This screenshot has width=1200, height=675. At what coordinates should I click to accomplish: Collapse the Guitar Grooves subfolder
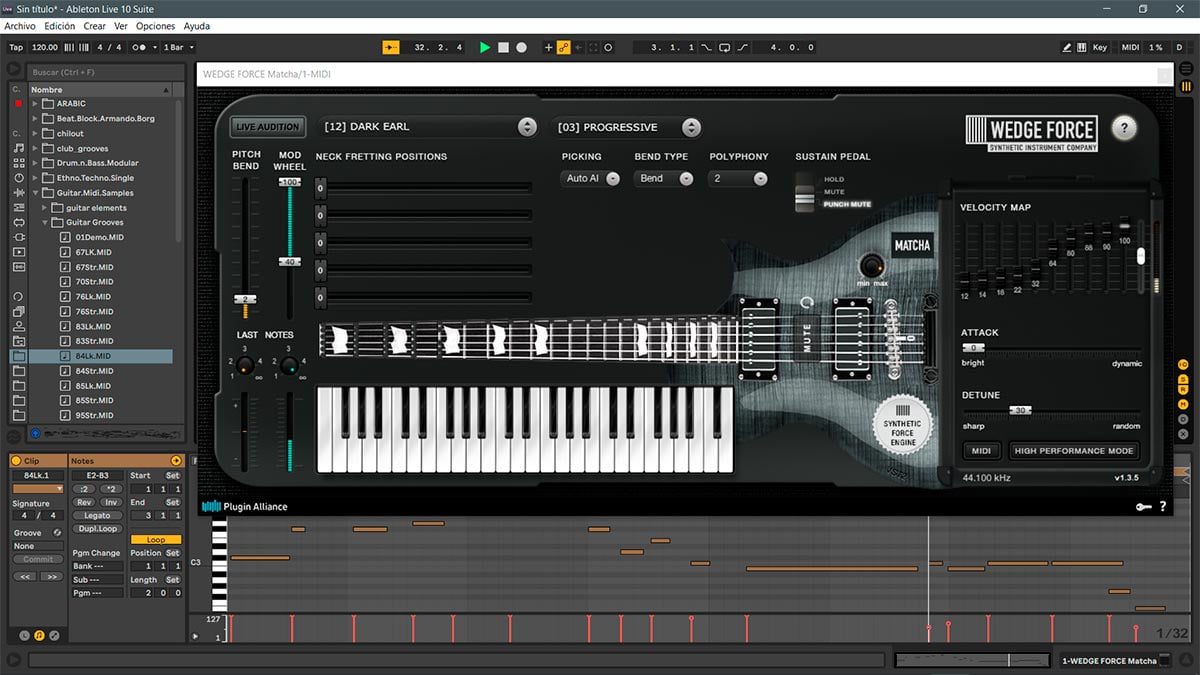click(45, 222)
